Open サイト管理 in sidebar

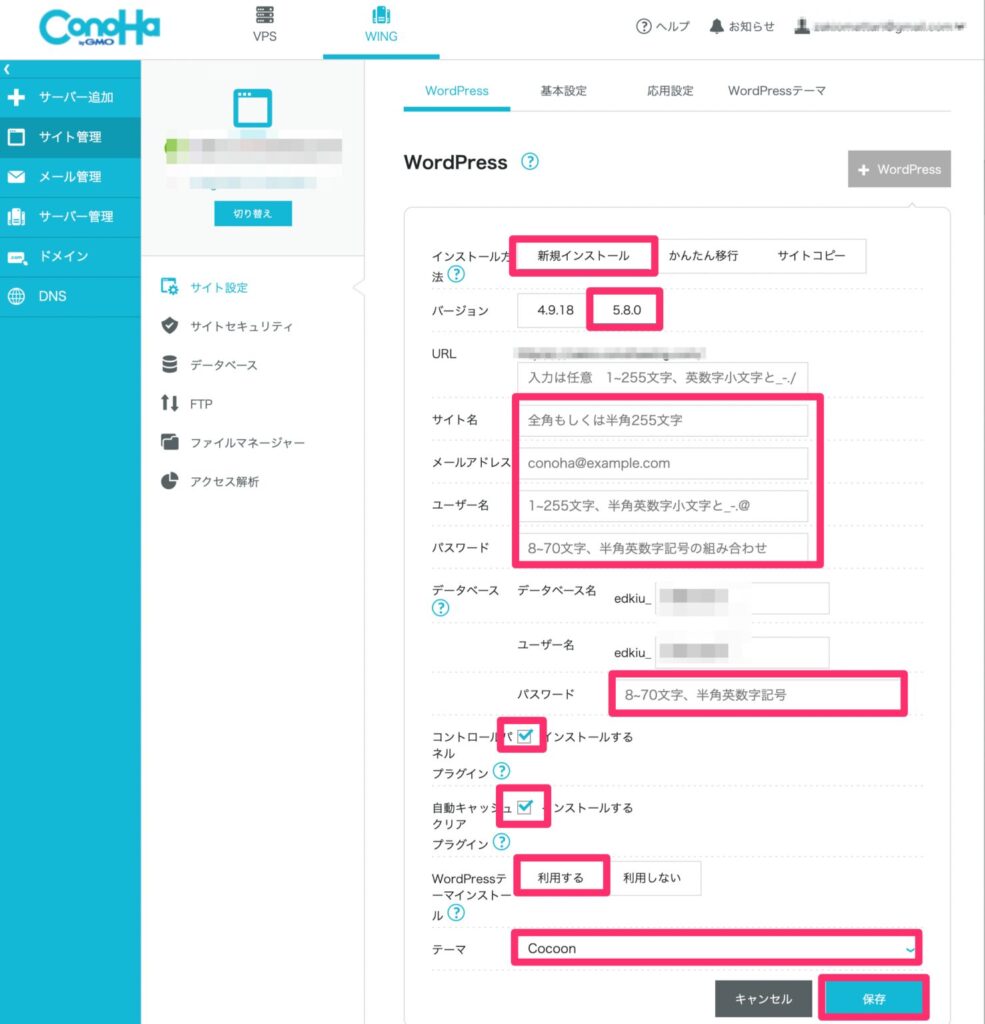pyautogui.click(x=70, y=137)
